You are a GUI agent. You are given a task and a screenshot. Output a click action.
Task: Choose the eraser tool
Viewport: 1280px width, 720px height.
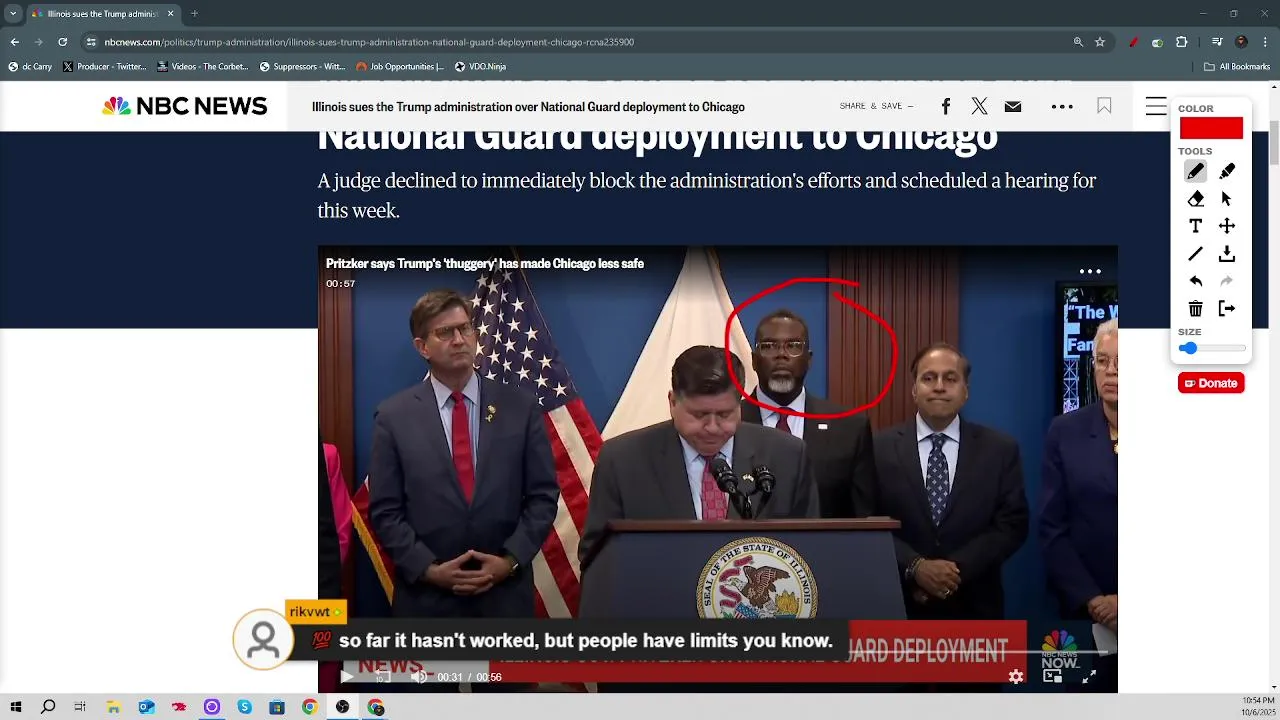1195,199
